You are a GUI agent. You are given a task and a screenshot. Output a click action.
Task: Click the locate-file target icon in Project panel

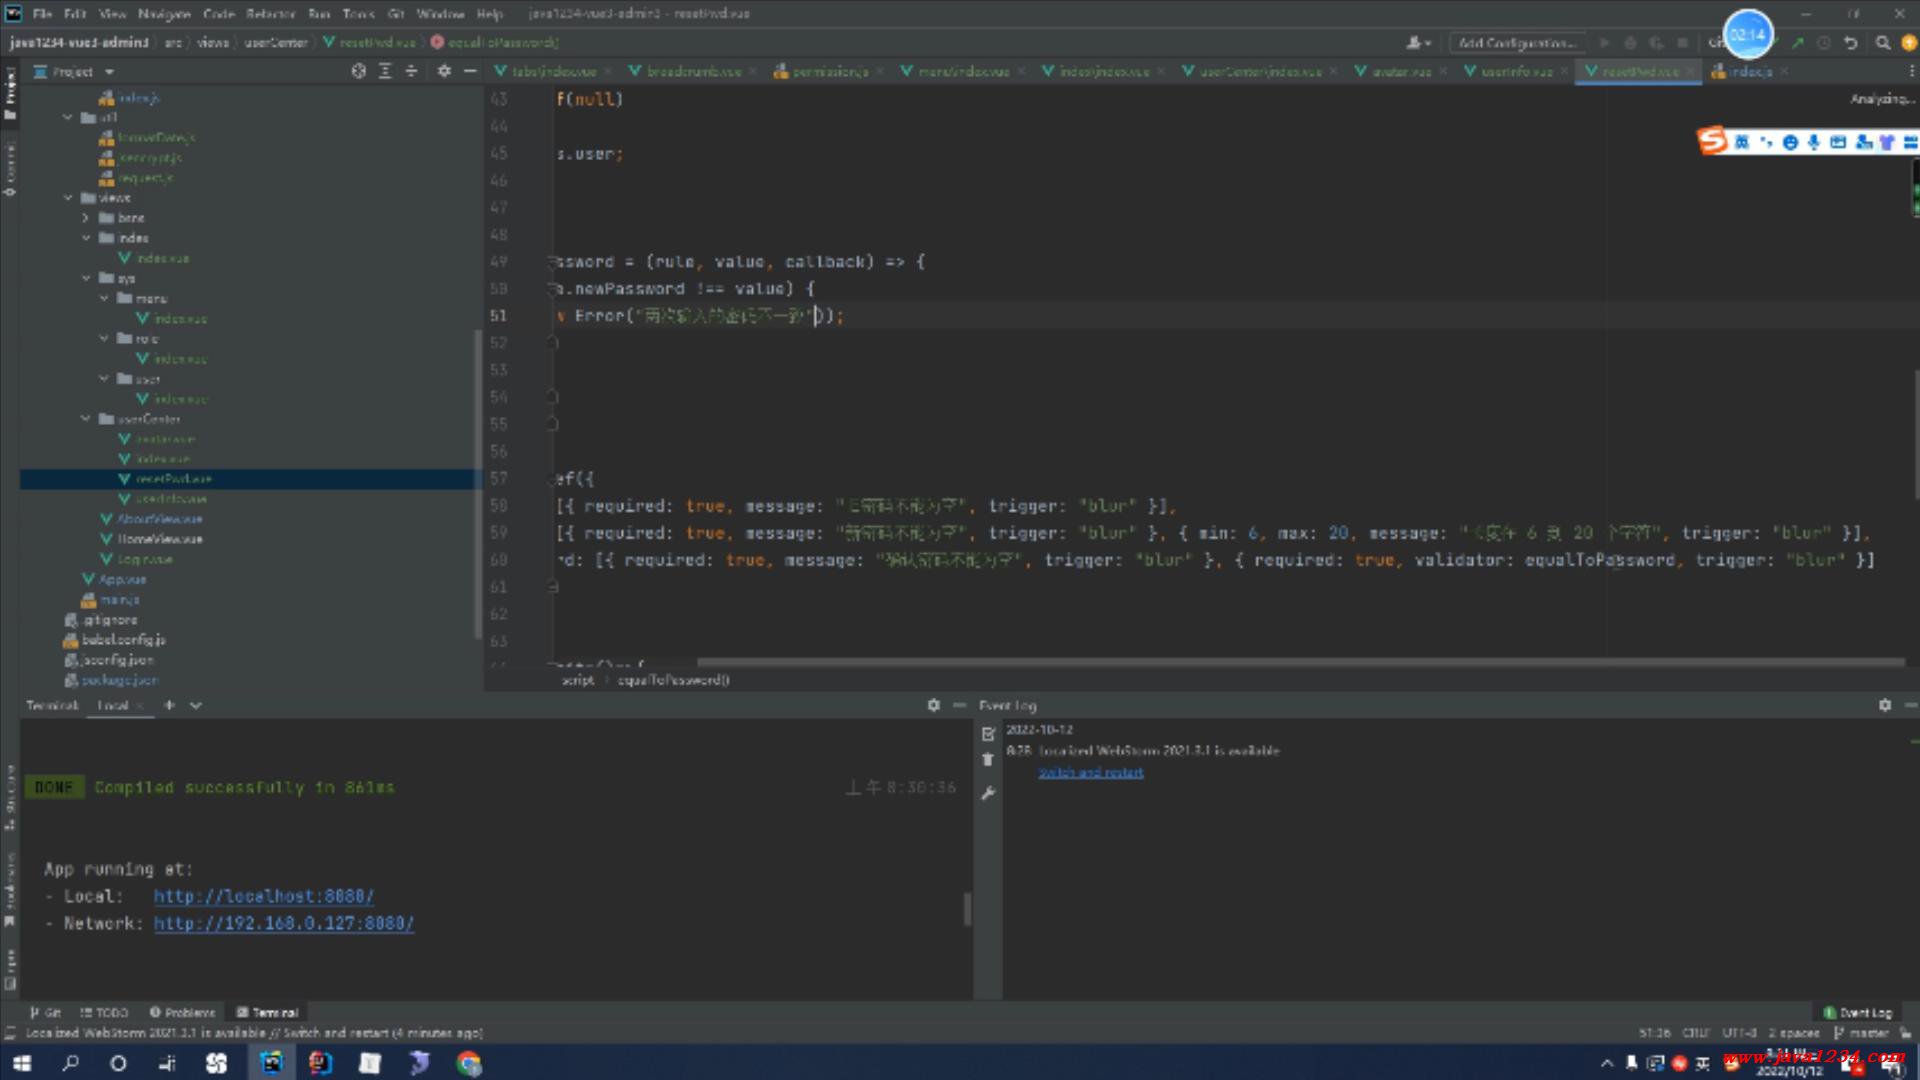[358, 71]
